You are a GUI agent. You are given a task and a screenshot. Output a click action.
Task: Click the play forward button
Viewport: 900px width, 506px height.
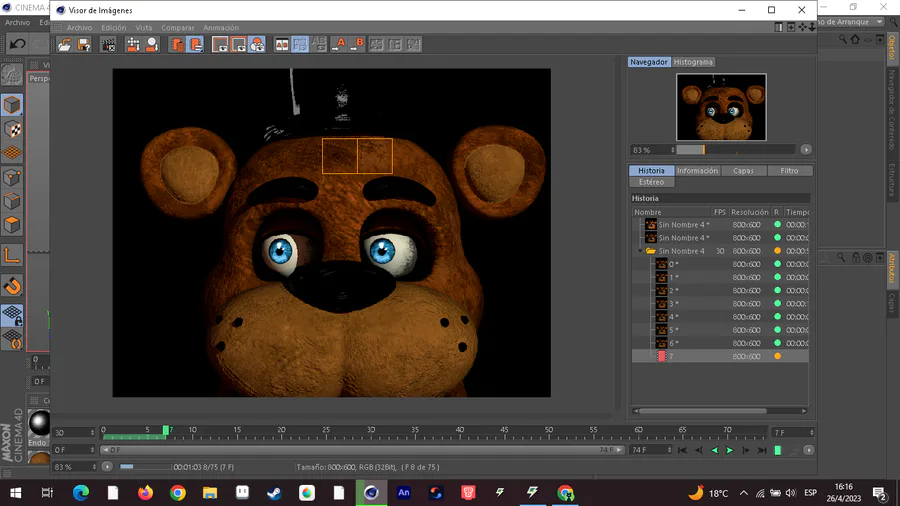(x=730, y=450)
